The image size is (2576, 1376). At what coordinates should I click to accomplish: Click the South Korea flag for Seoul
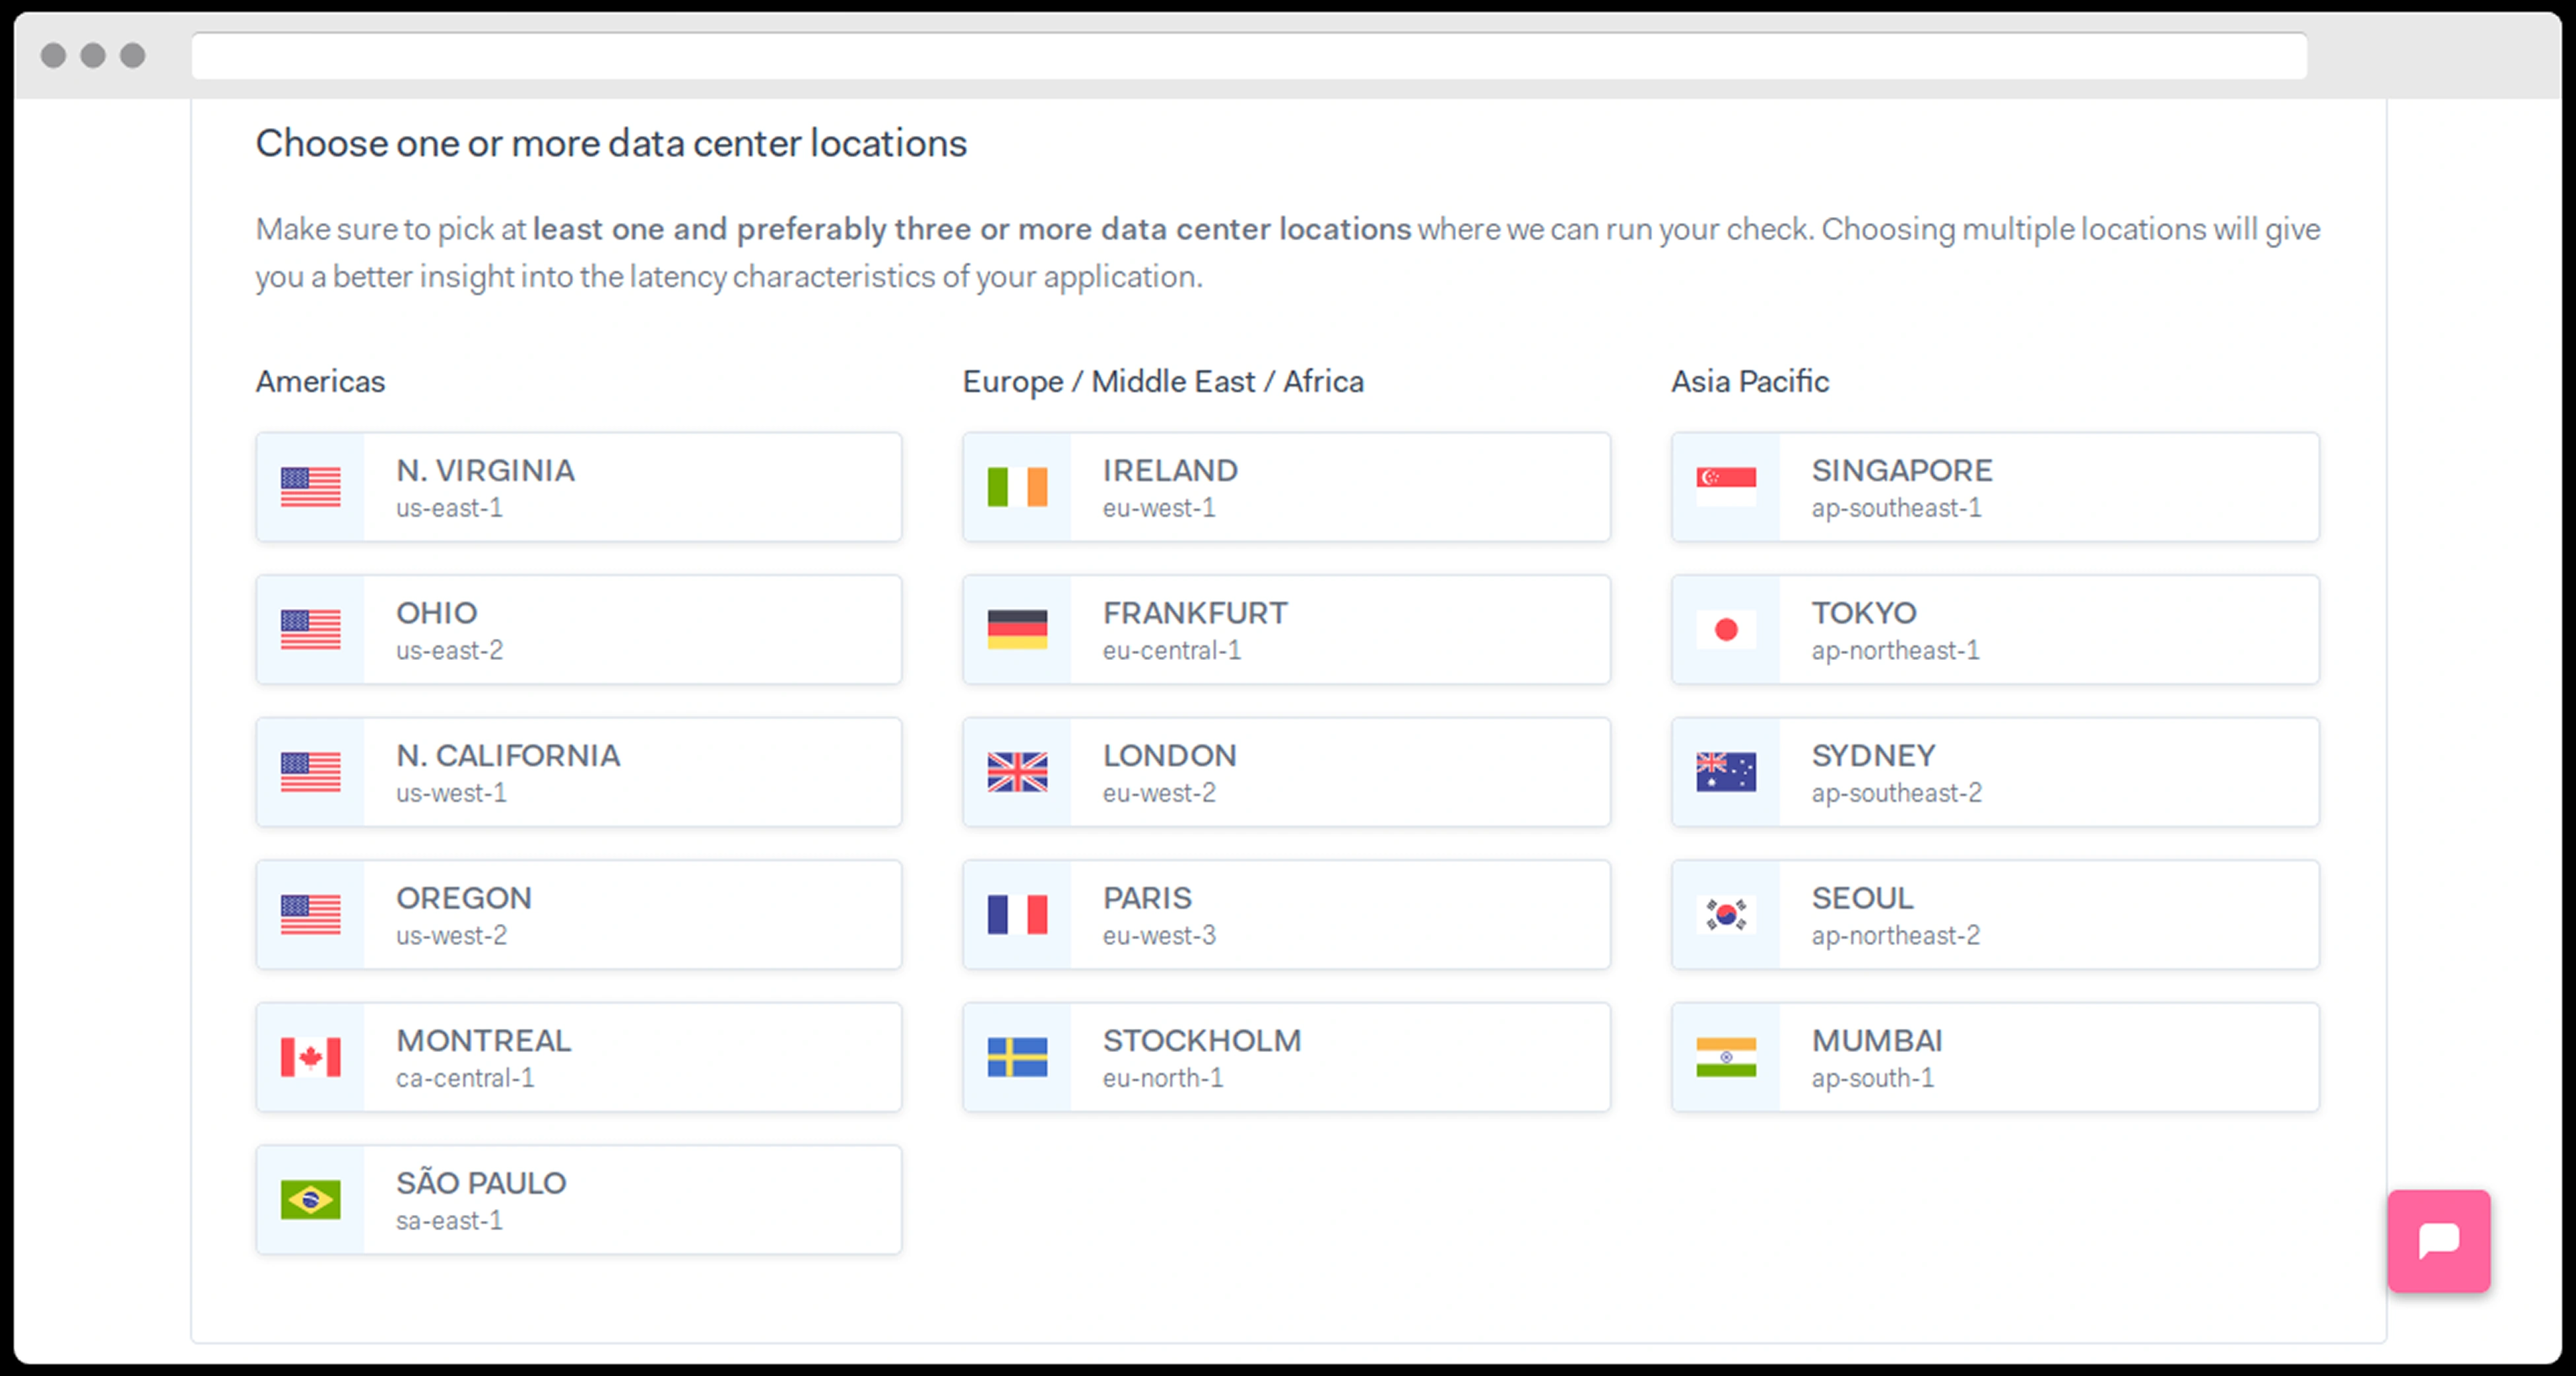(1726, 915)
